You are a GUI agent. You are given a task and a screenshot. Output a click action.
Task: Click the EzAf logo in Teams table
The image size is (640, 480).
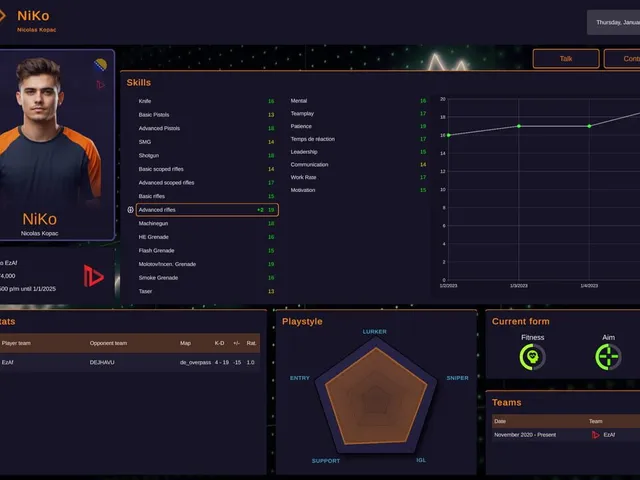596,435
